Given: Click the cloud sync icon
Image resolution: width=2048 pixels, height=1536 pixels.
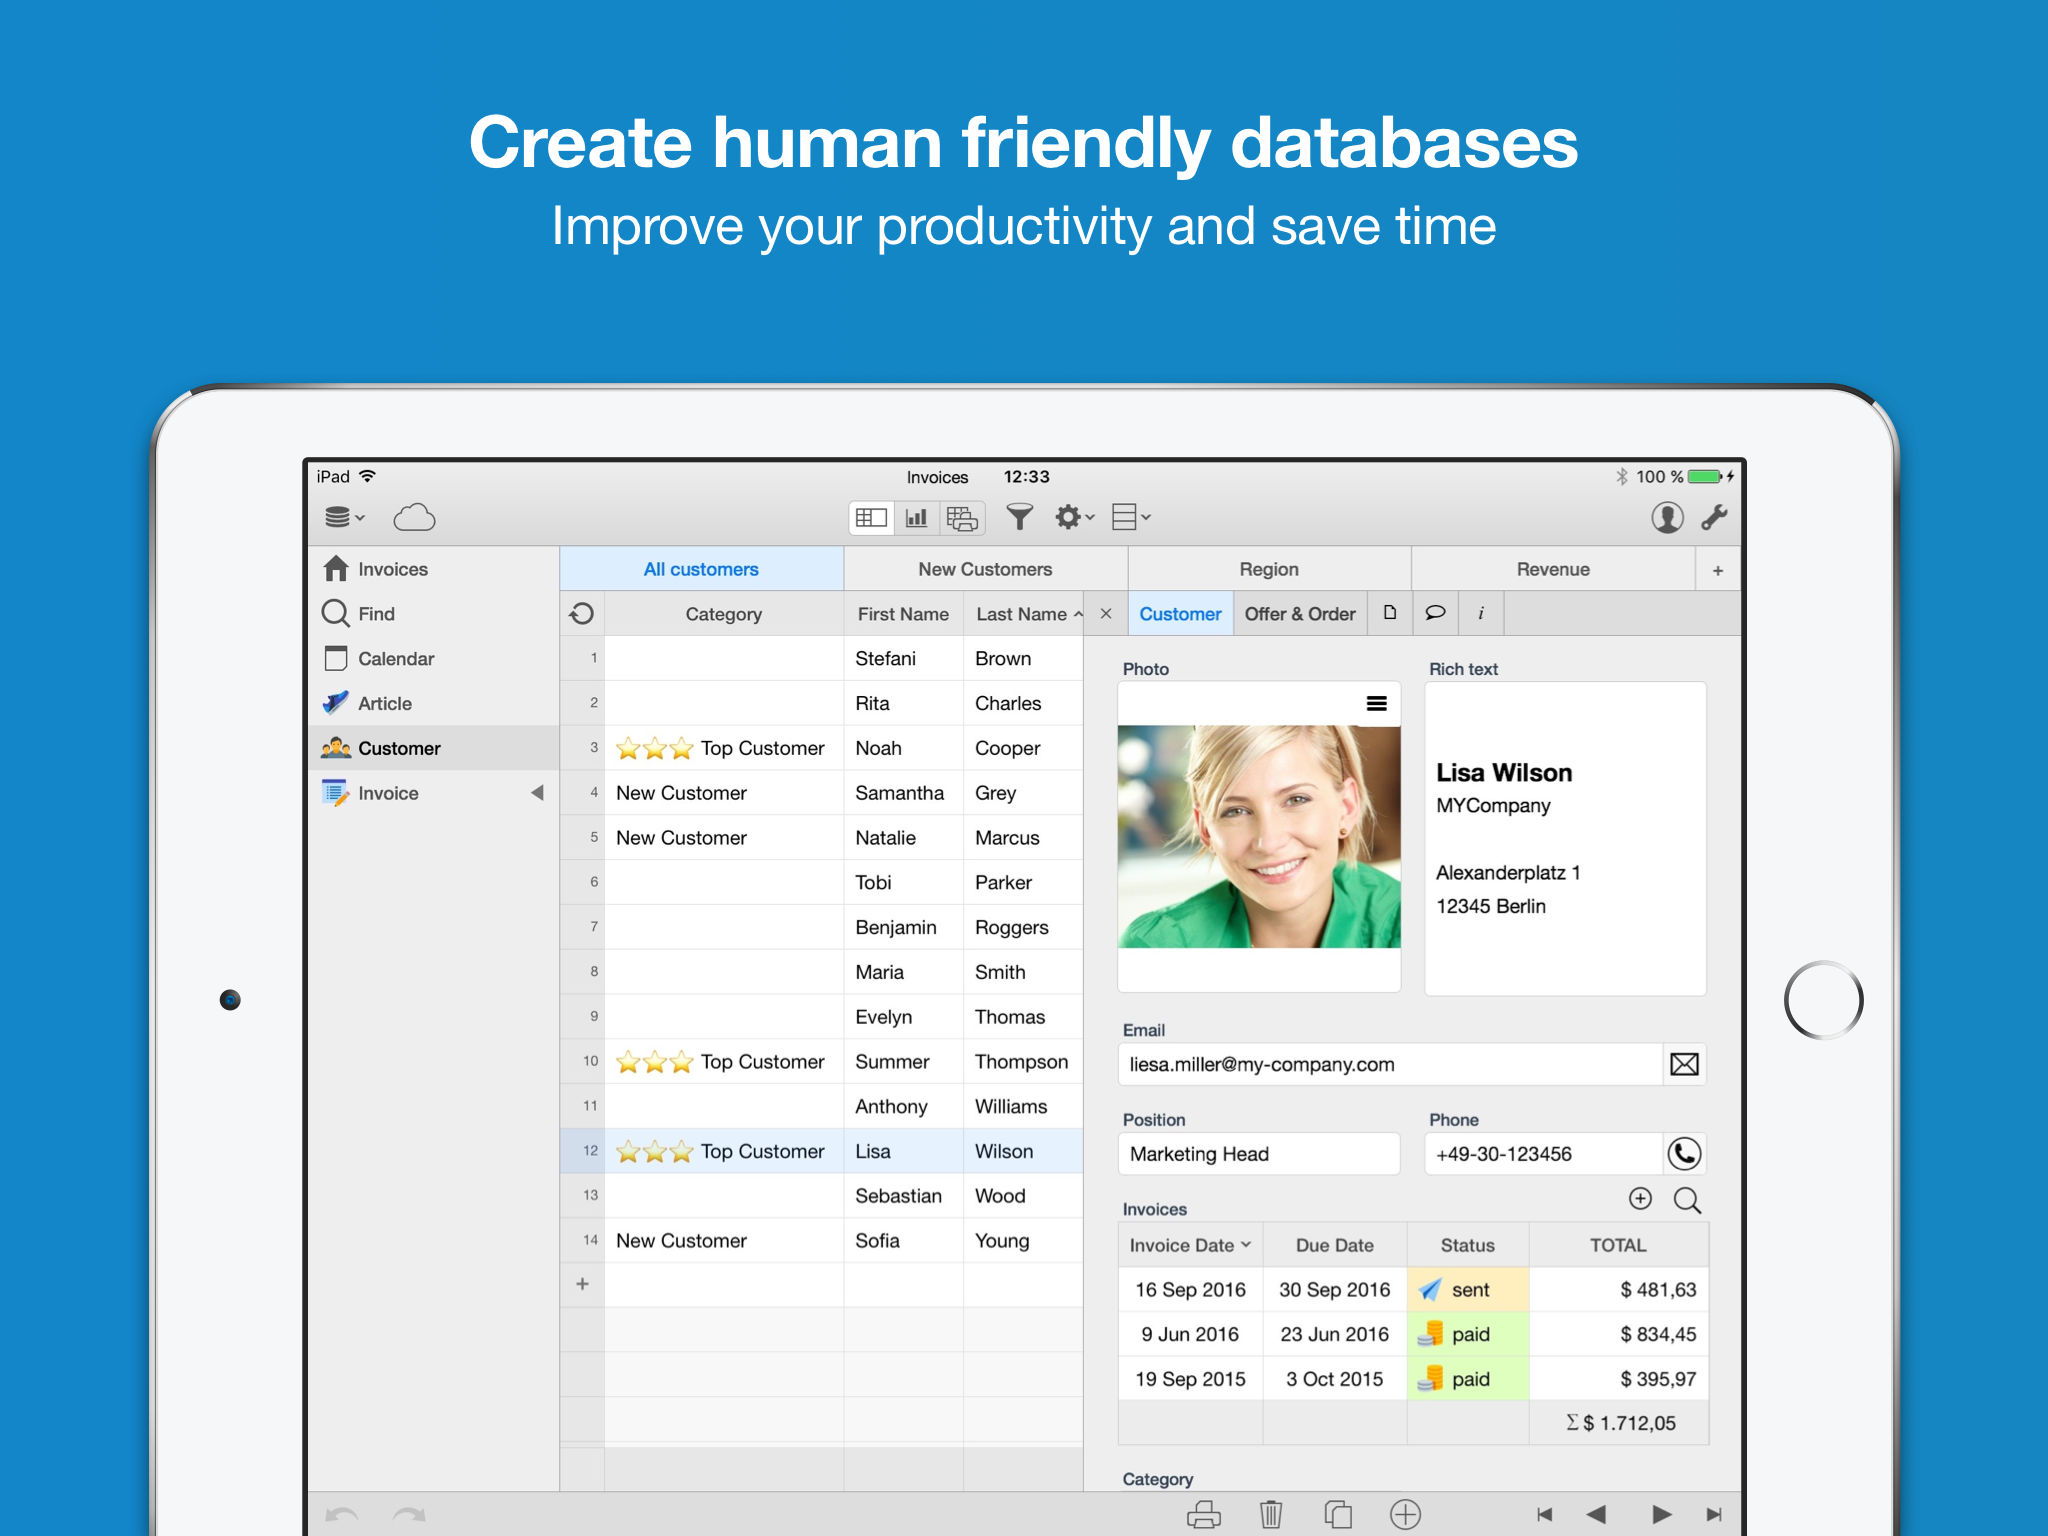Looking at the screenshot, I should tap(415, 517).
